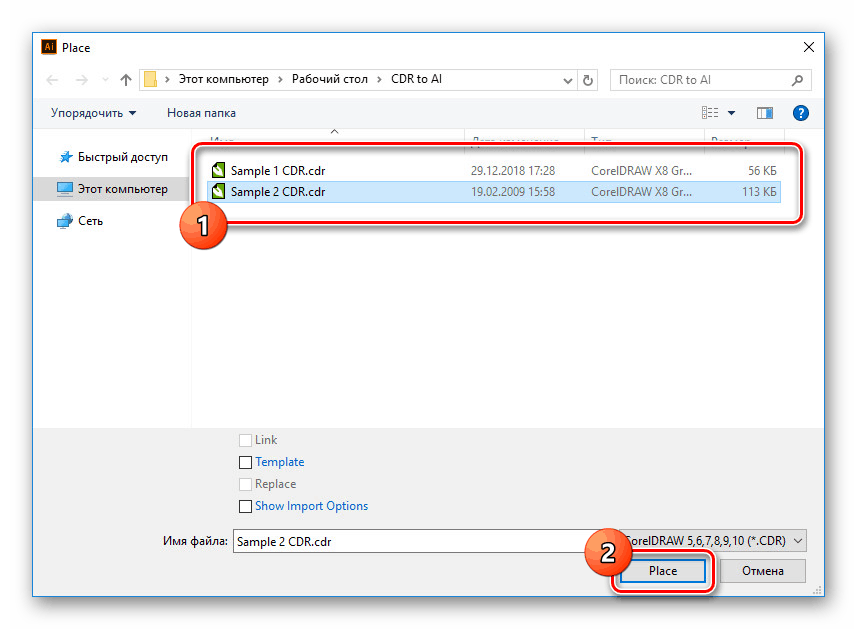Click the date '19.02.2009 15:58'
The height and width of the screenshot is (629, 857).
tap(513, 192)
